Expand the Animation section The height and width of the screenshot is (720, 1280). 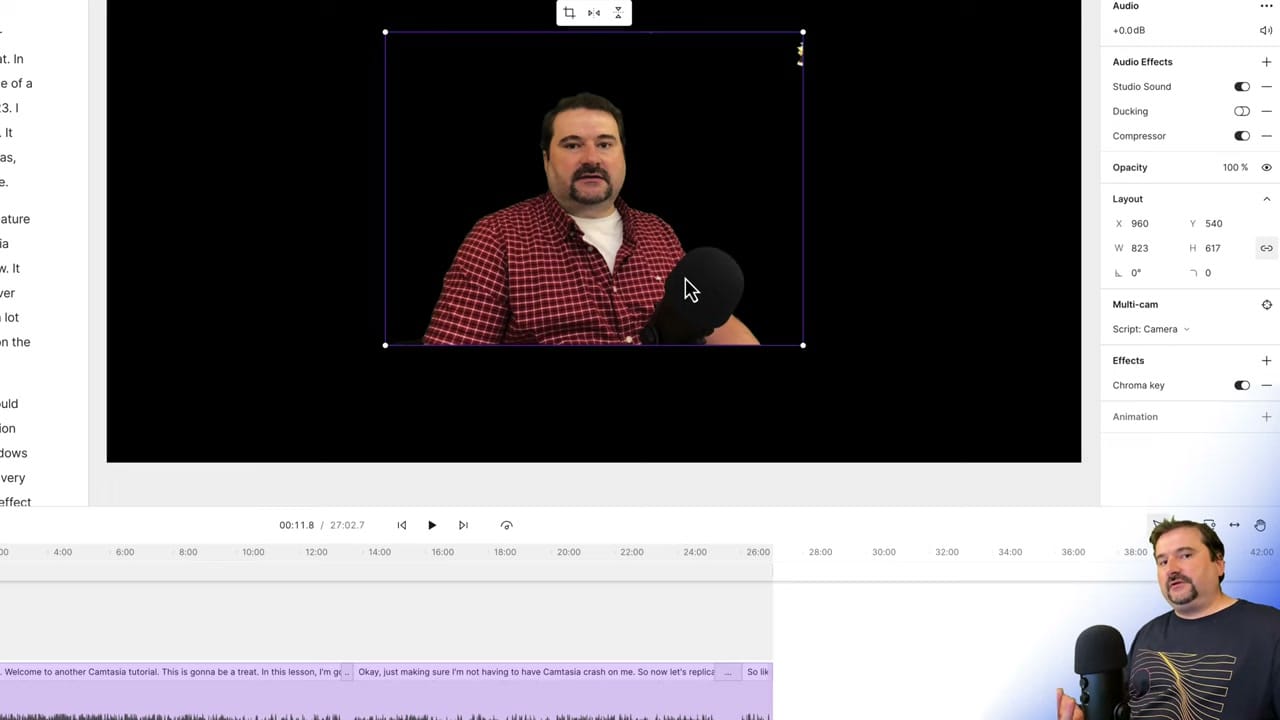coord(1266,416)
